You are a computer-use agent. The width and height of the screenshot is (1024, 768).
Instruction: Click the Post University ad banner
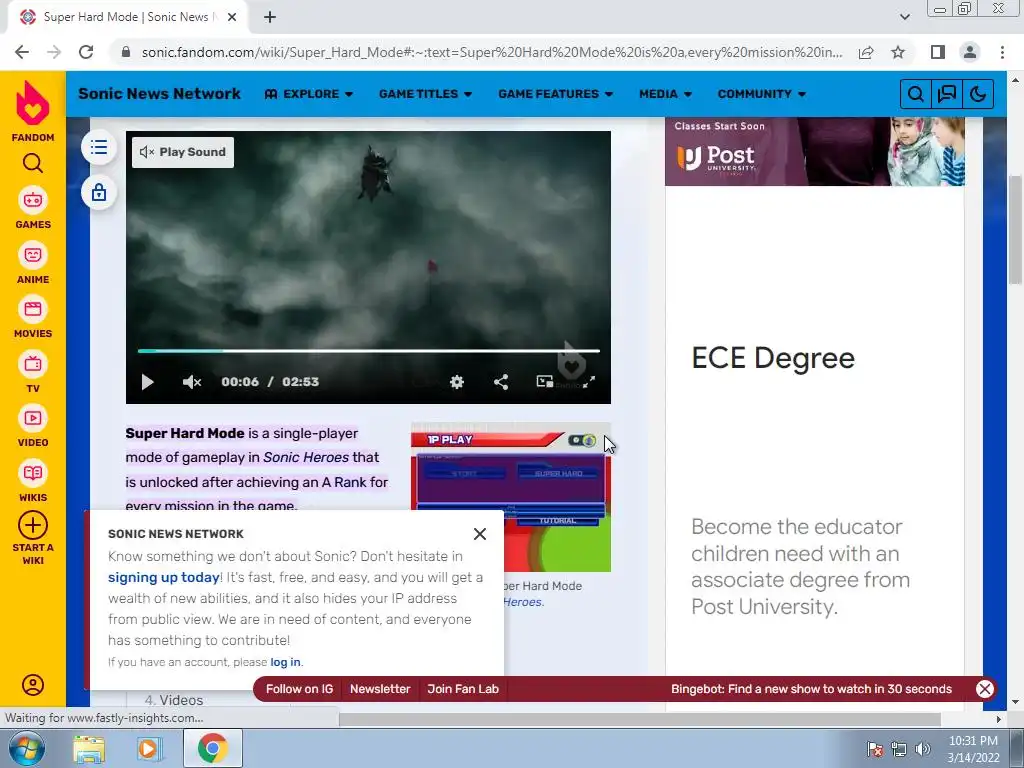(814, 152)
